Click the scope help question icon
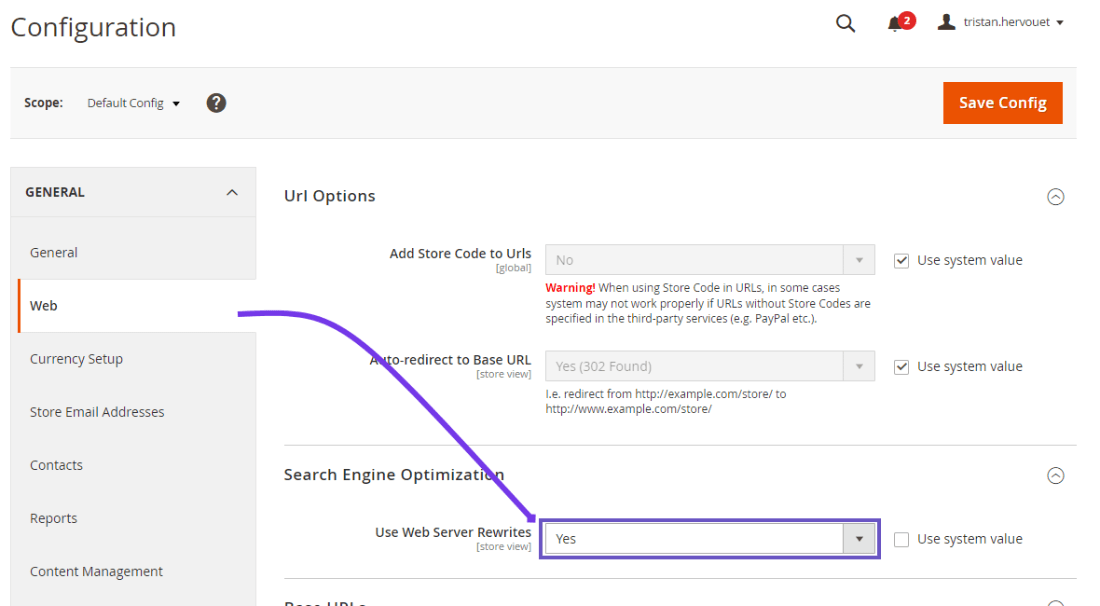The height and width of the screenshot is (606, 1100). (x=216, y=103)
